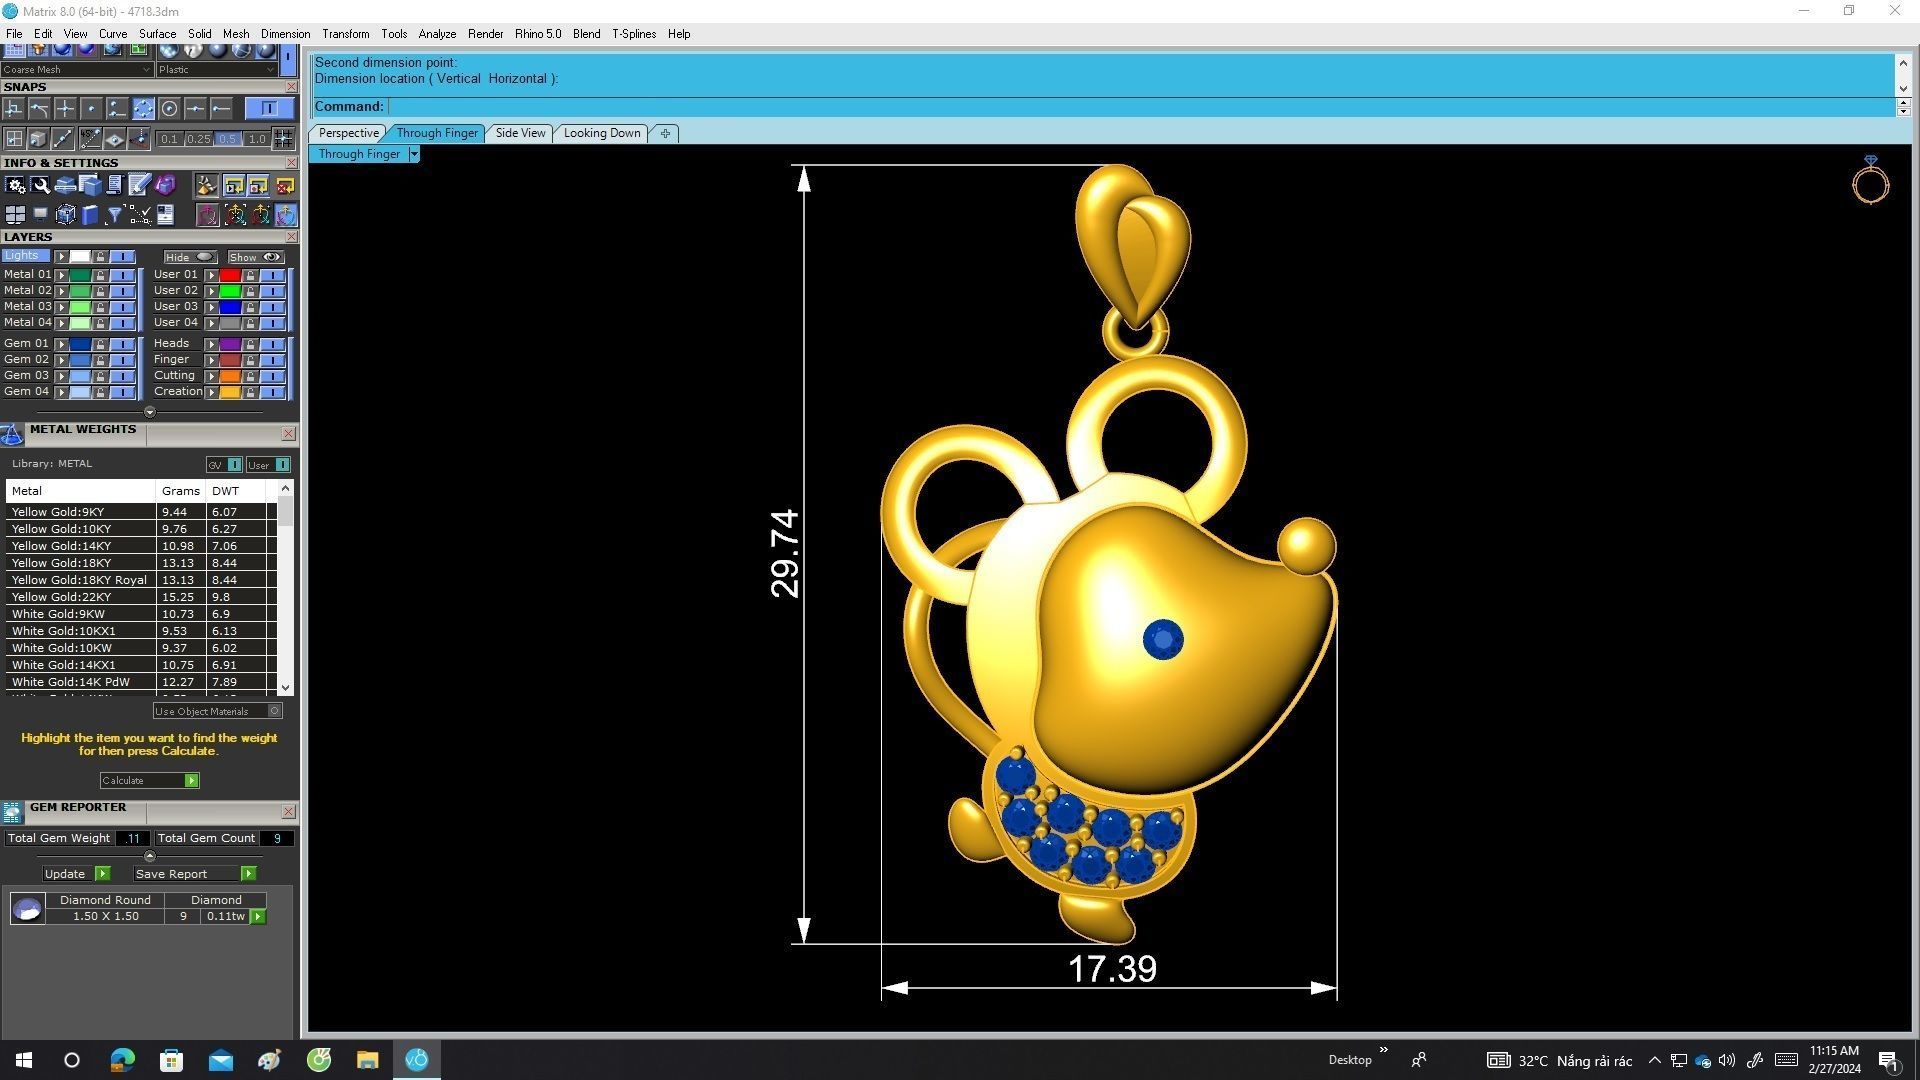Open the Mail app from taskbar

click(220, 1060)
